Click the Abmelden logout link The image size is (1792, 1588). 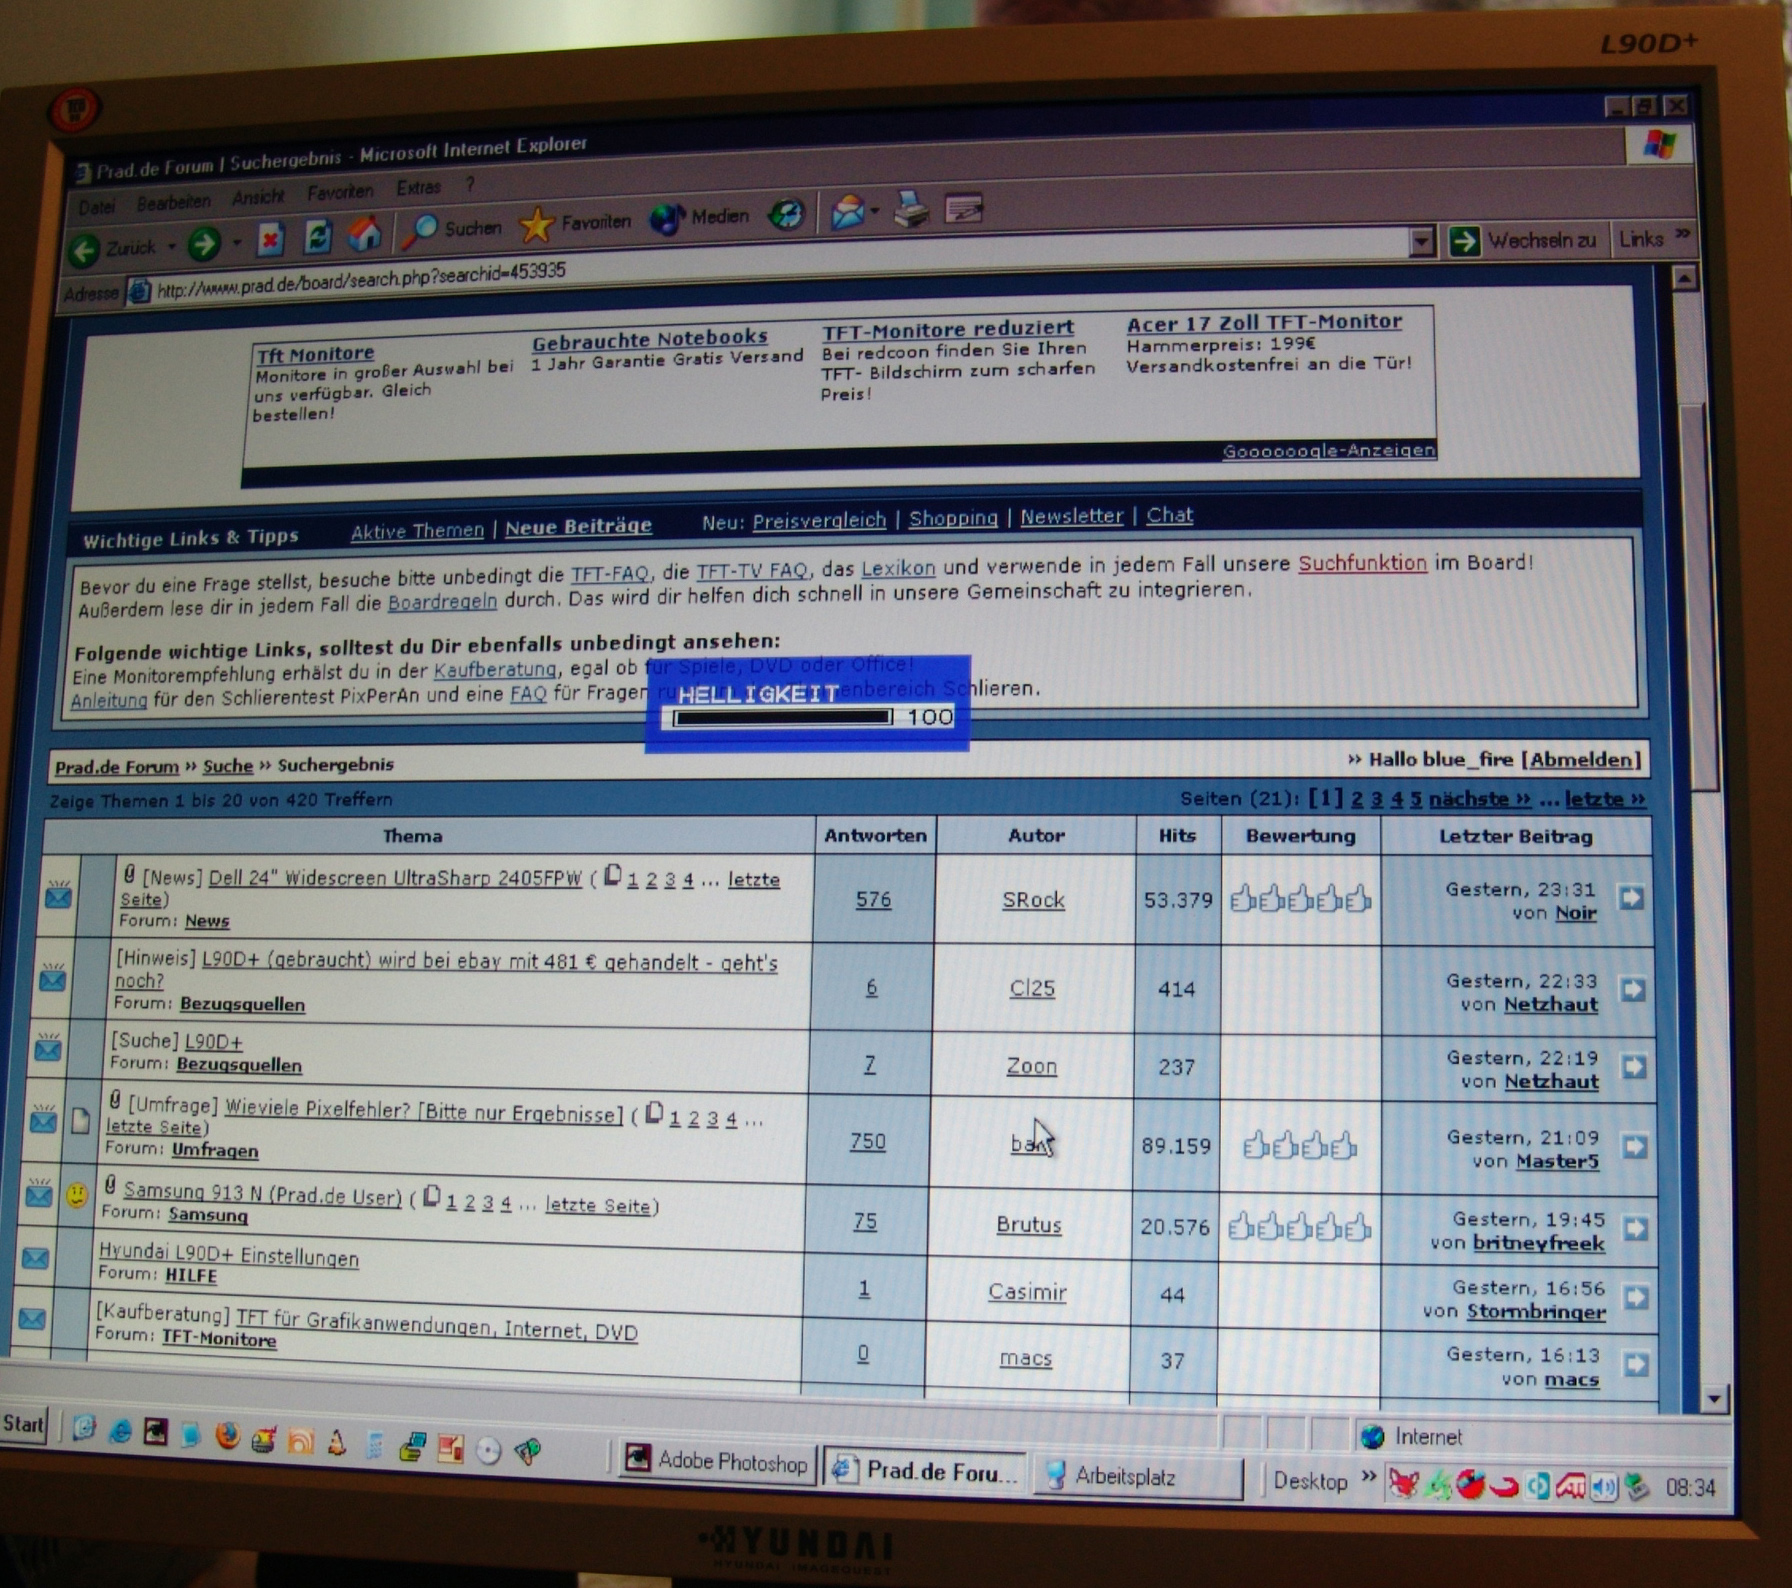click(1584, 759)
